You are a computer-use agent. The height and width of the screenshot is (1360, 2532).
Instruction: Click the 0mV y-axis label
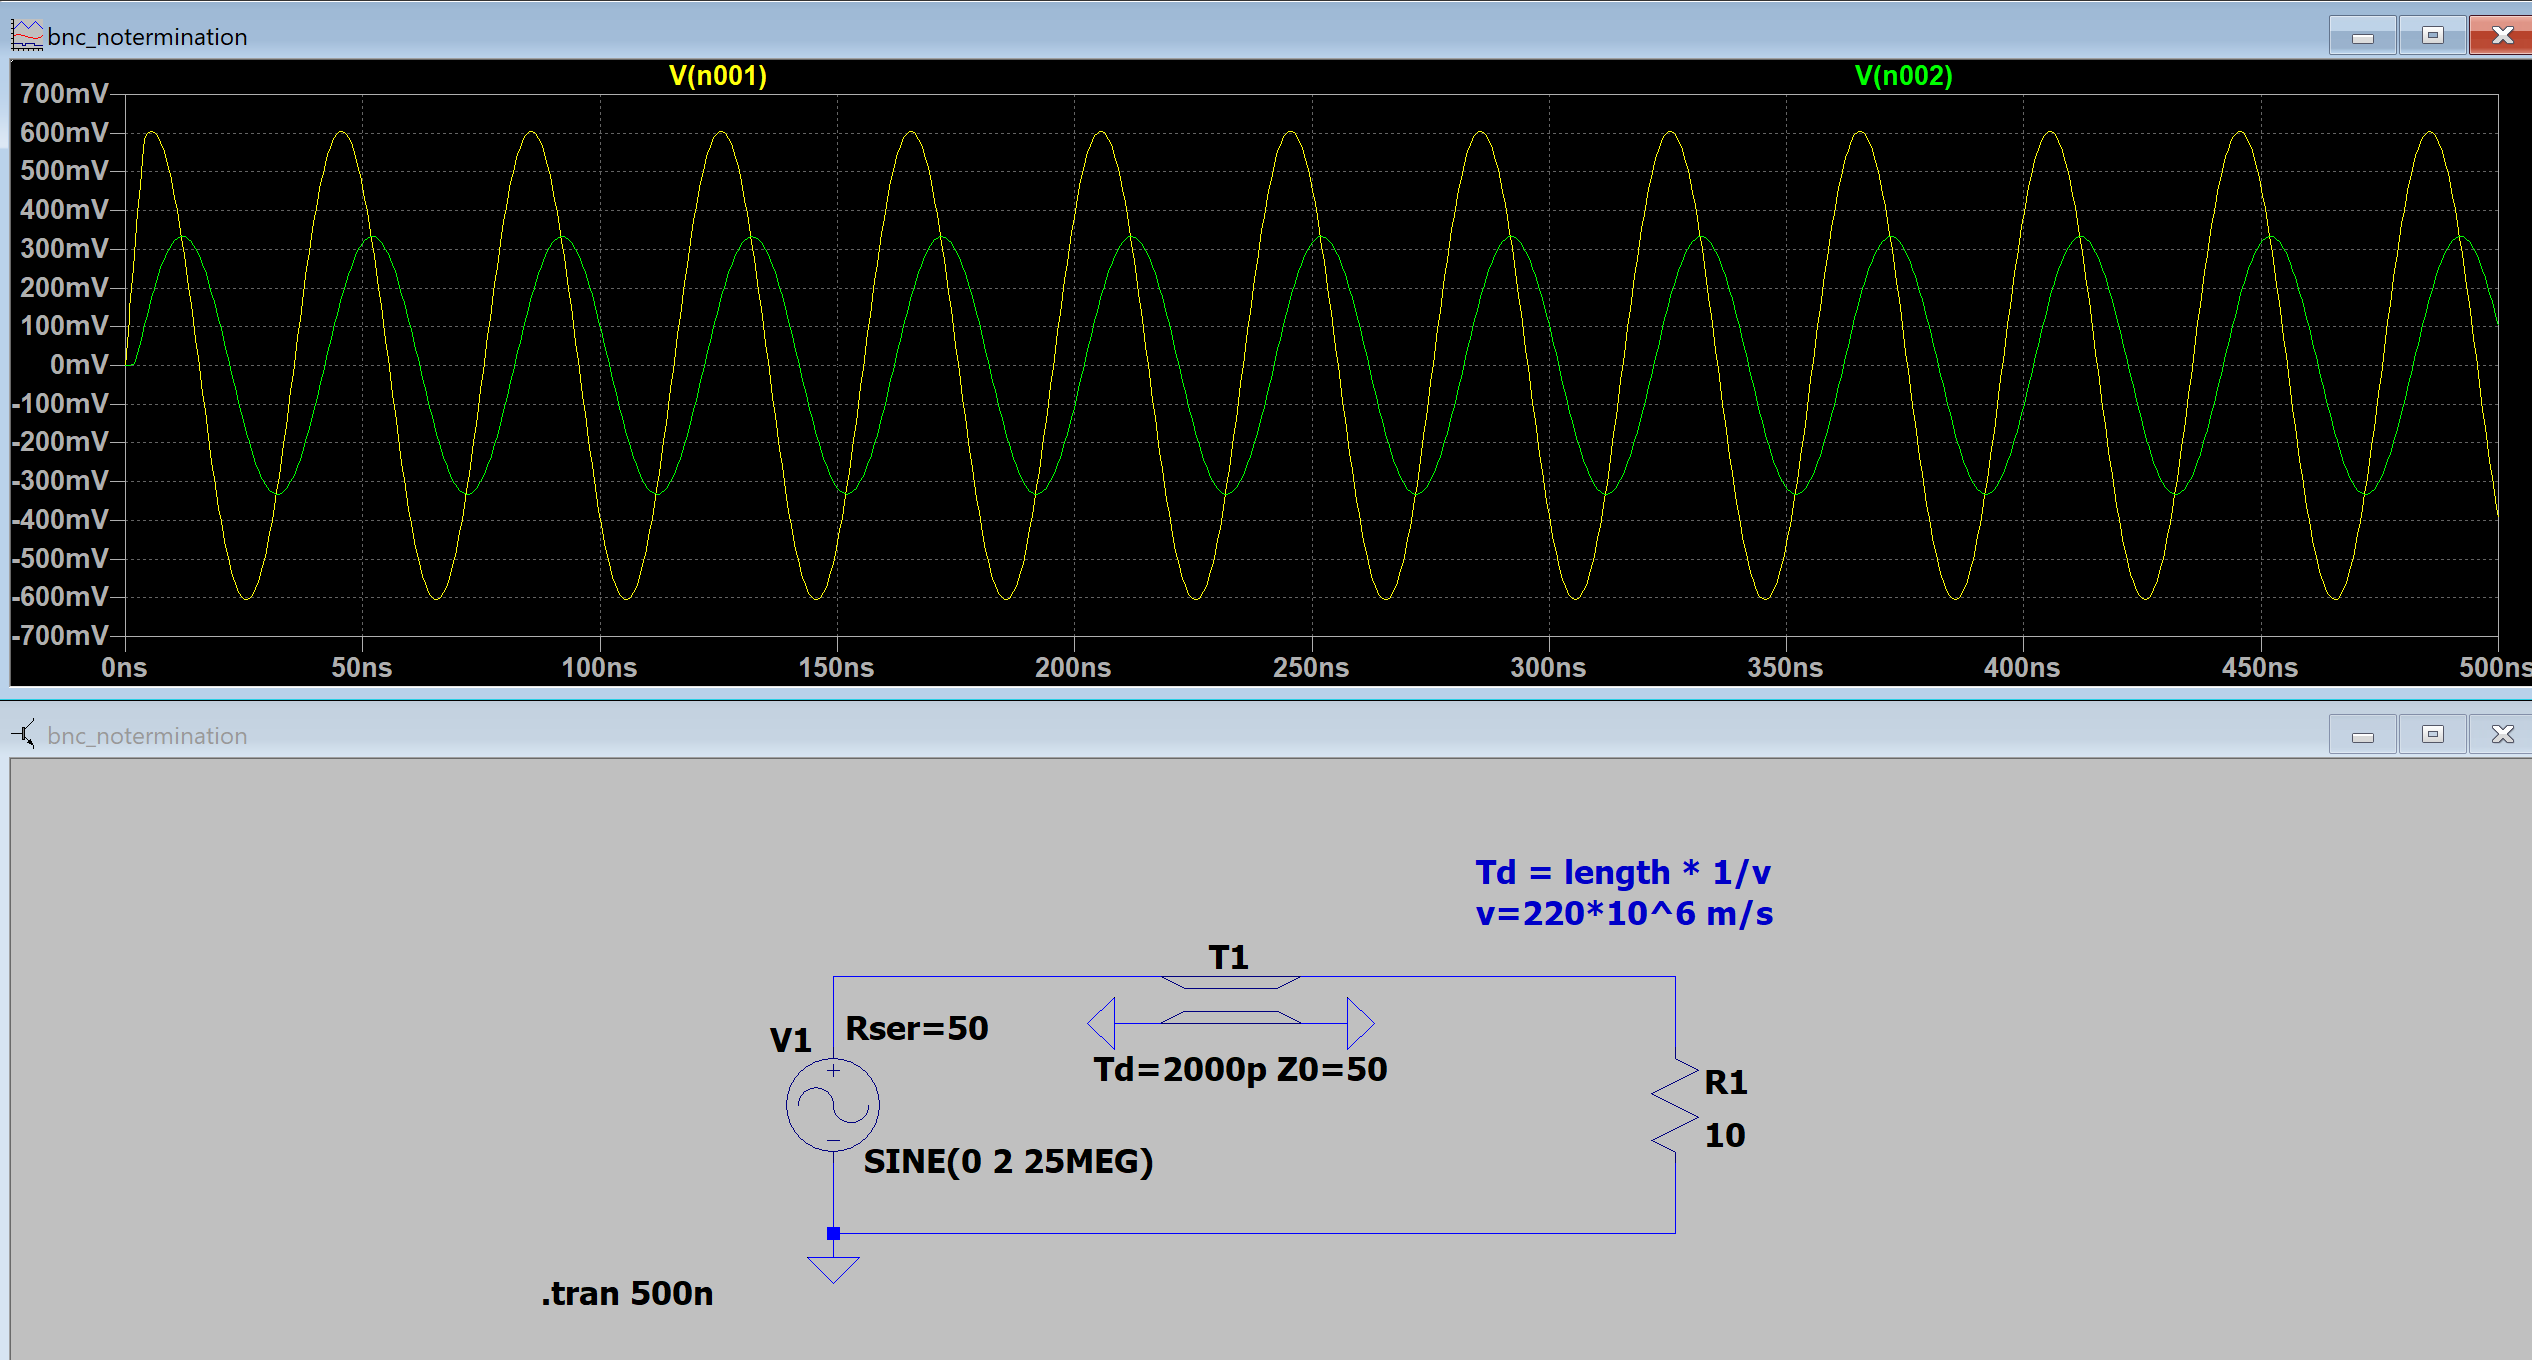click(x=79, y=365)
